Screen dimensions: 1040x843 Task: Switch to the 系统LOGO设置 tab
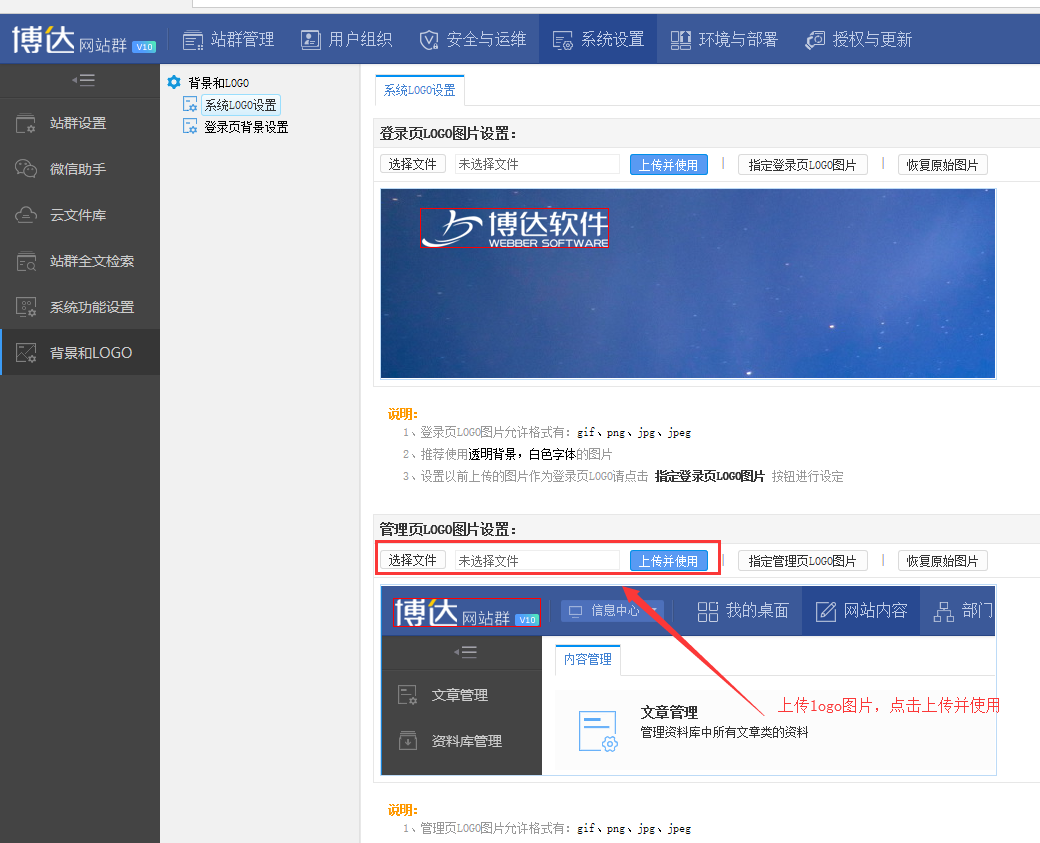tap(420, 90)
